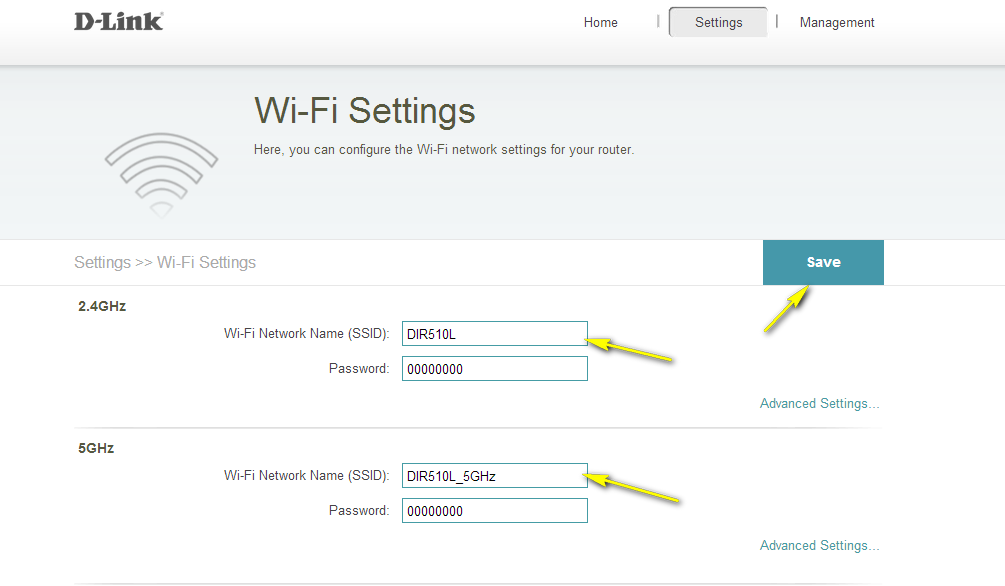Viewport: 1005px width, 586px height.
Task: Click the Wi-Fi configuration description text
Action: [444, 150]
